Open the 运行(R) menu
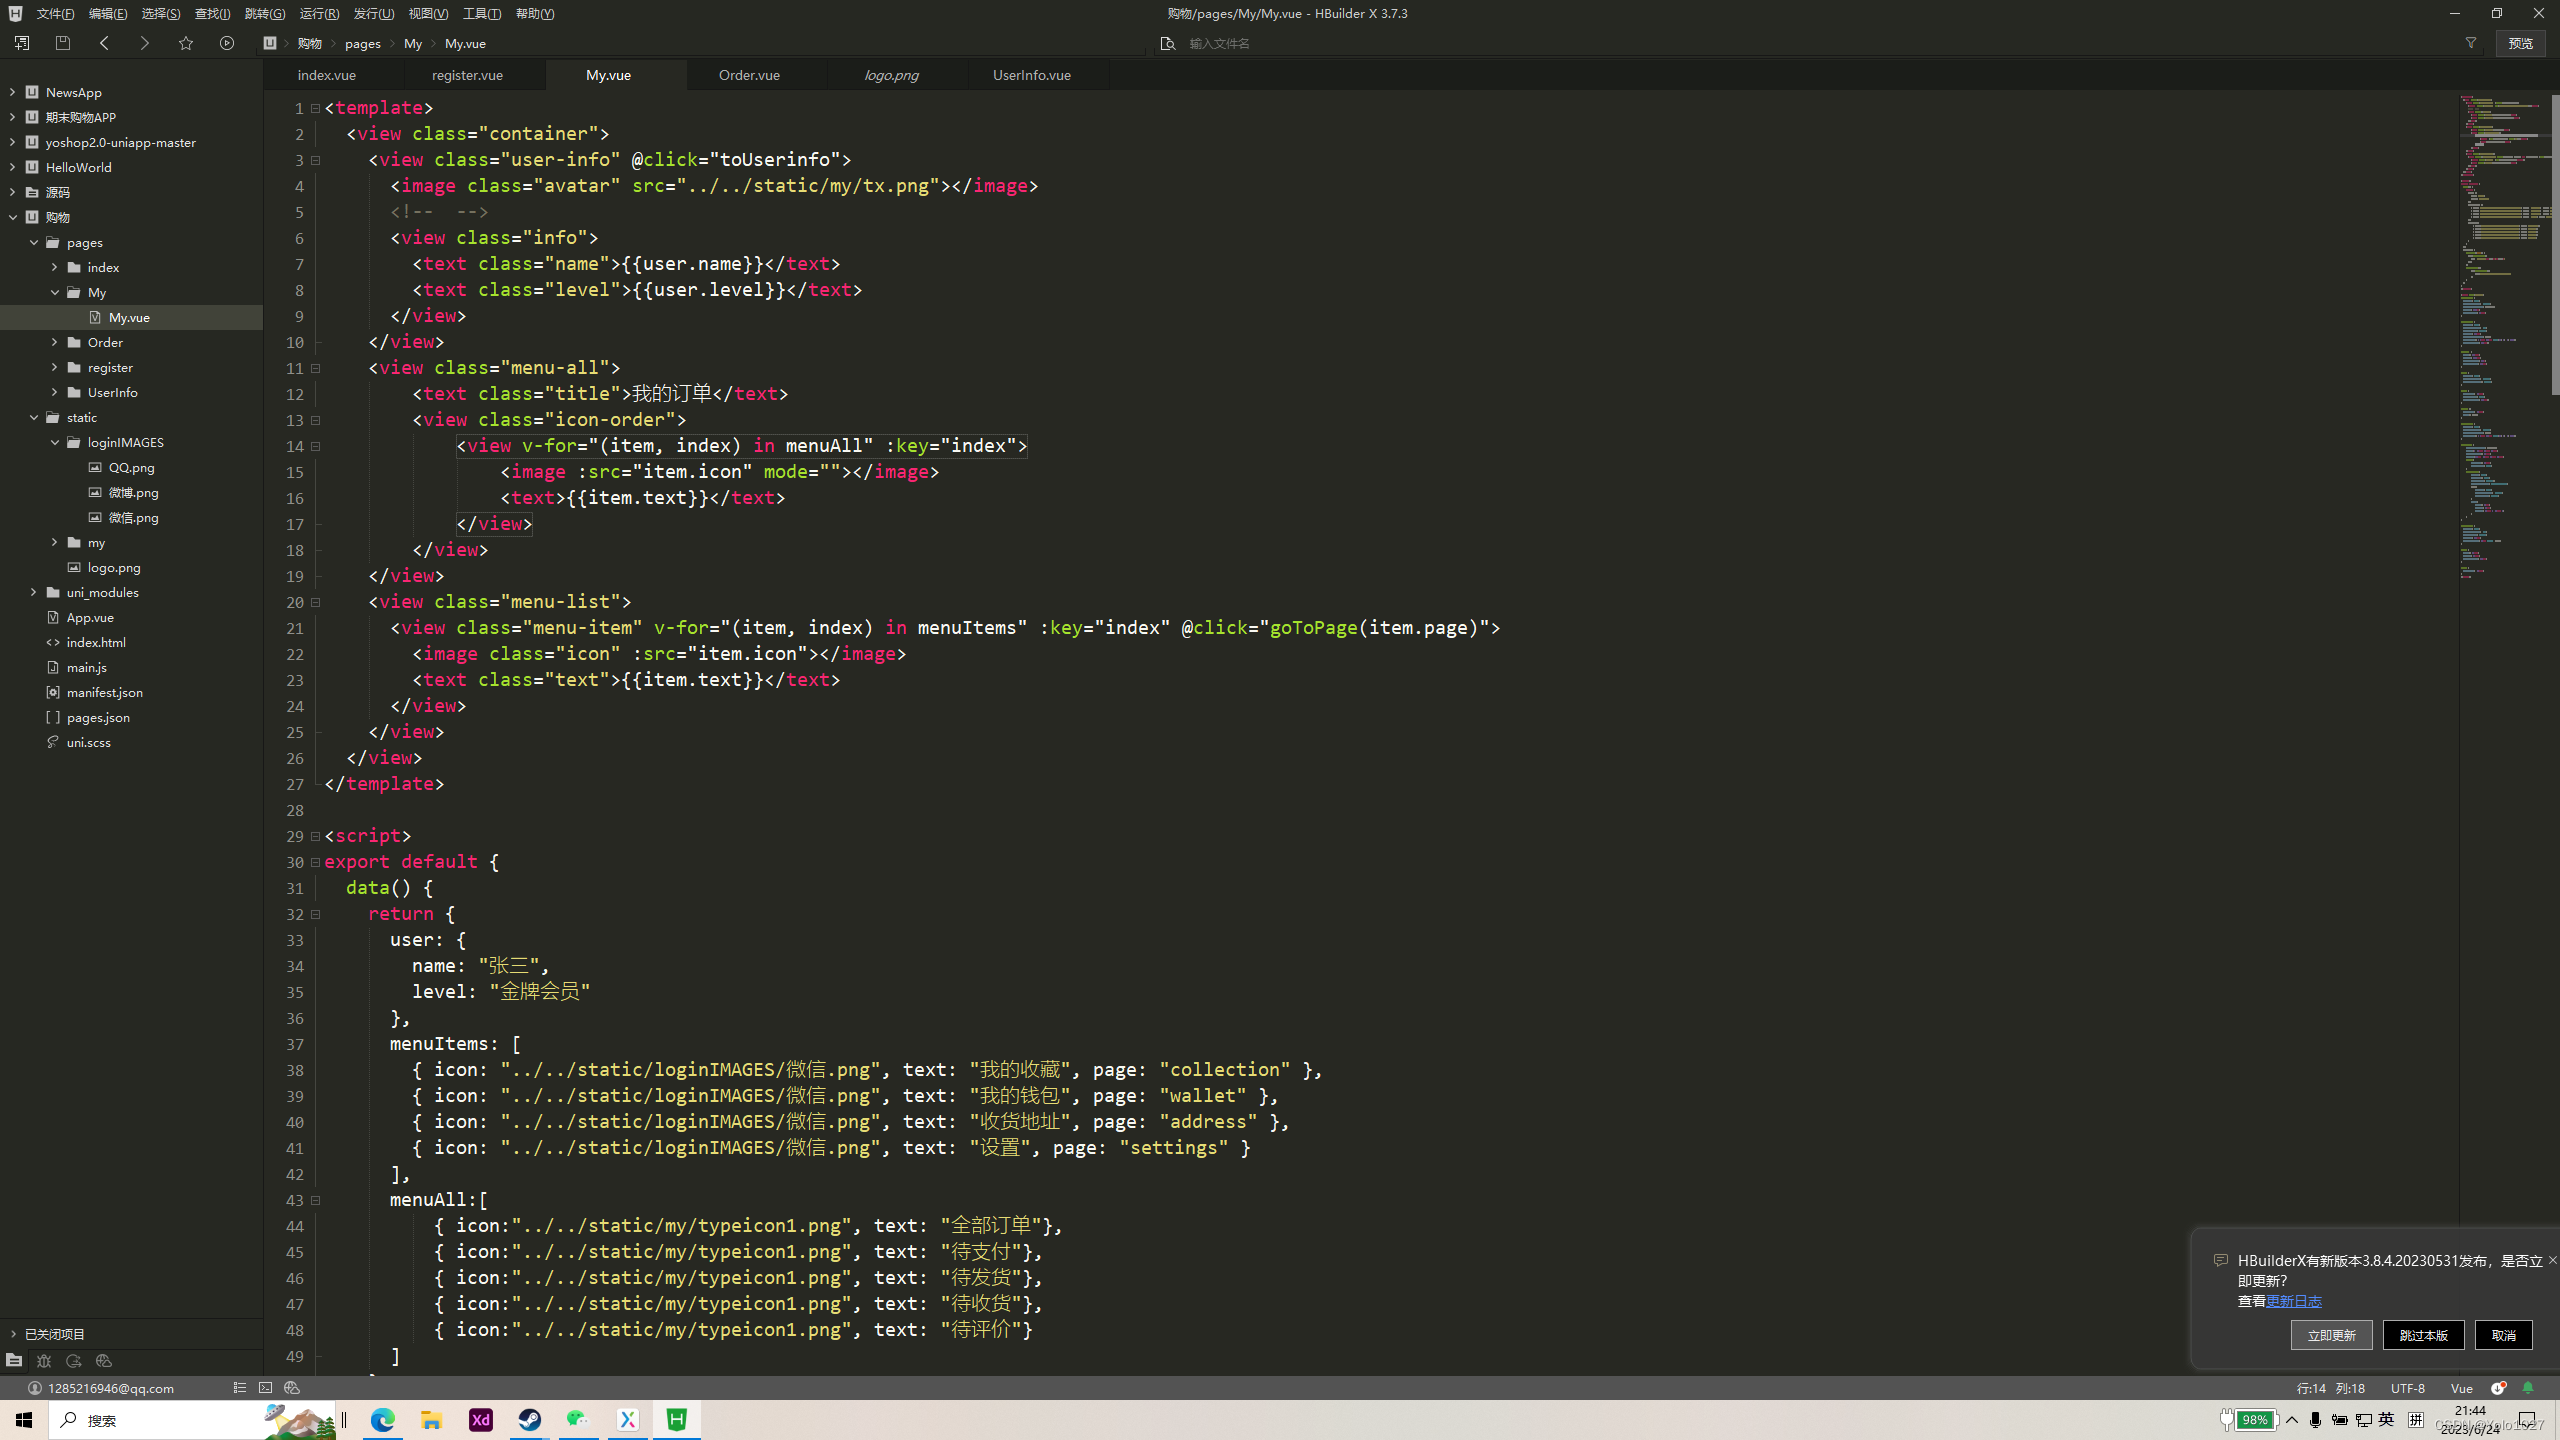 tap(319, 14)
